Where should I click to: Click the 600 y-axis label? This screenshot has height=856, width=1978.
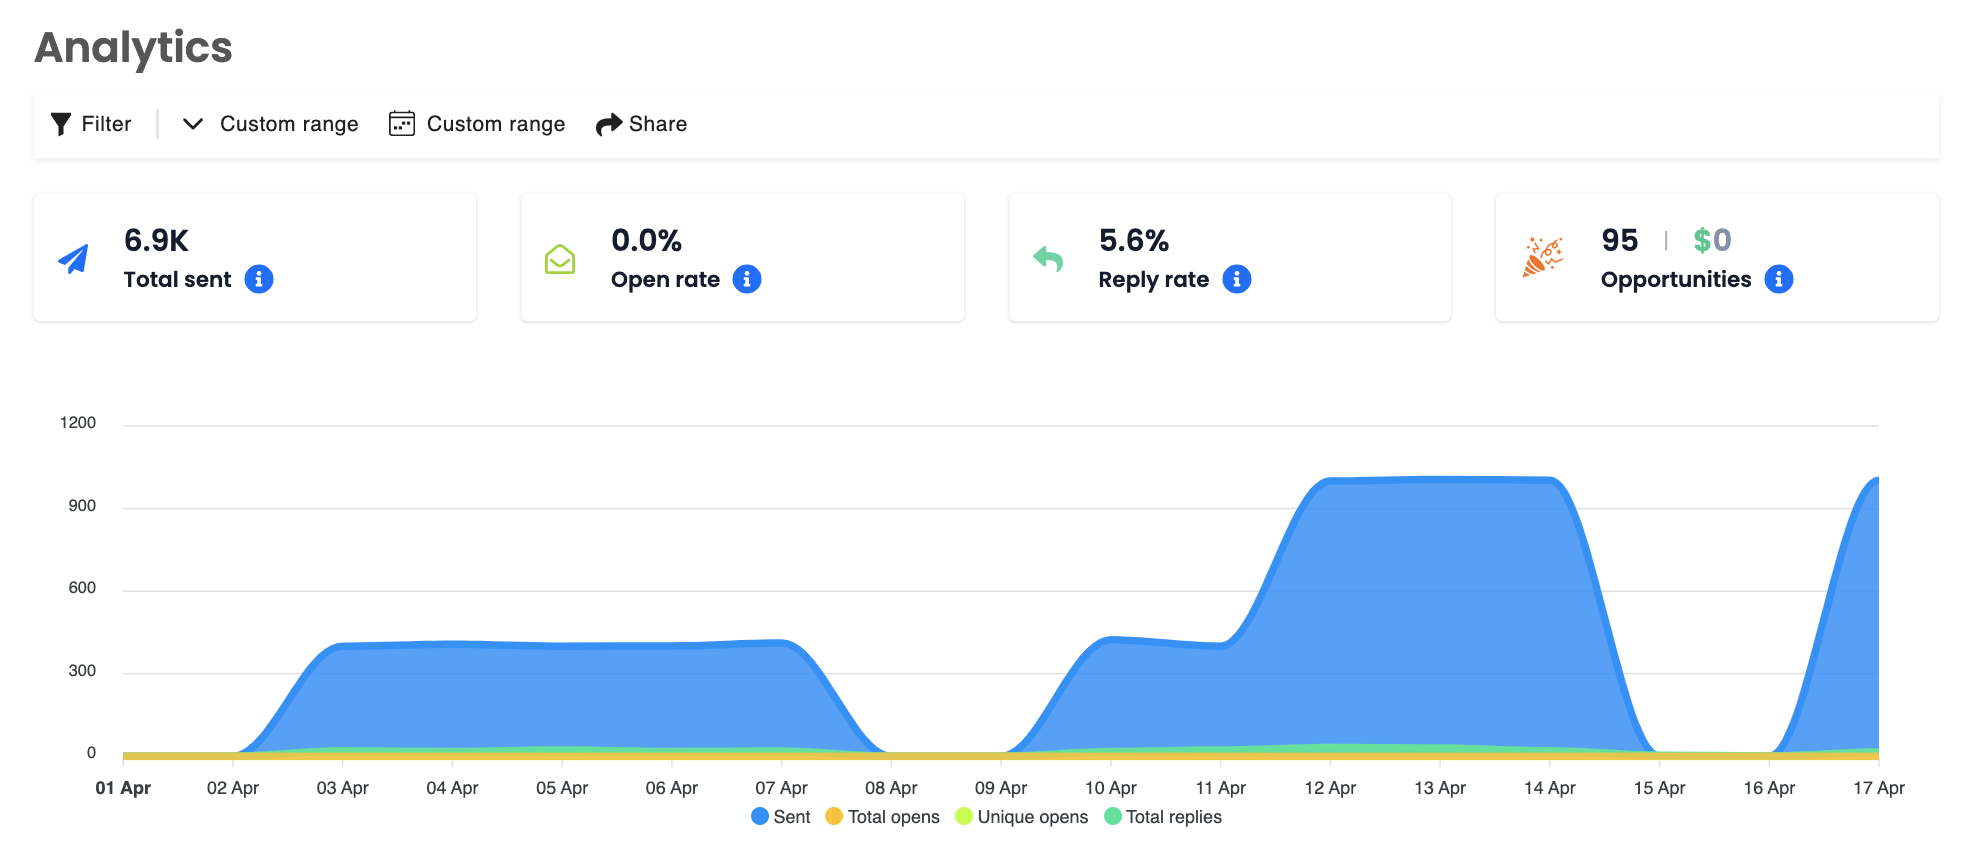click(x=82, y=588)
